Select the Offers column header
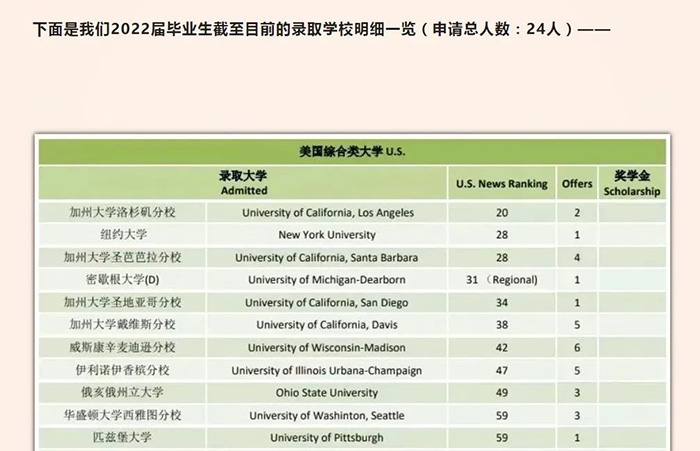This screenshot has height=451, width=700. pyautogui.click(x=577, y=184)
